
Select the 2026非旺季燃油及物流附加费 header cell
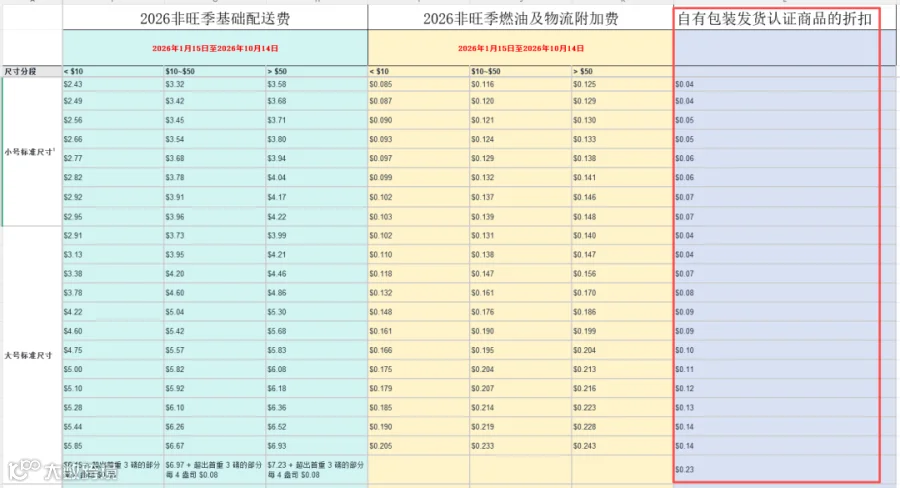coord(521,18)
